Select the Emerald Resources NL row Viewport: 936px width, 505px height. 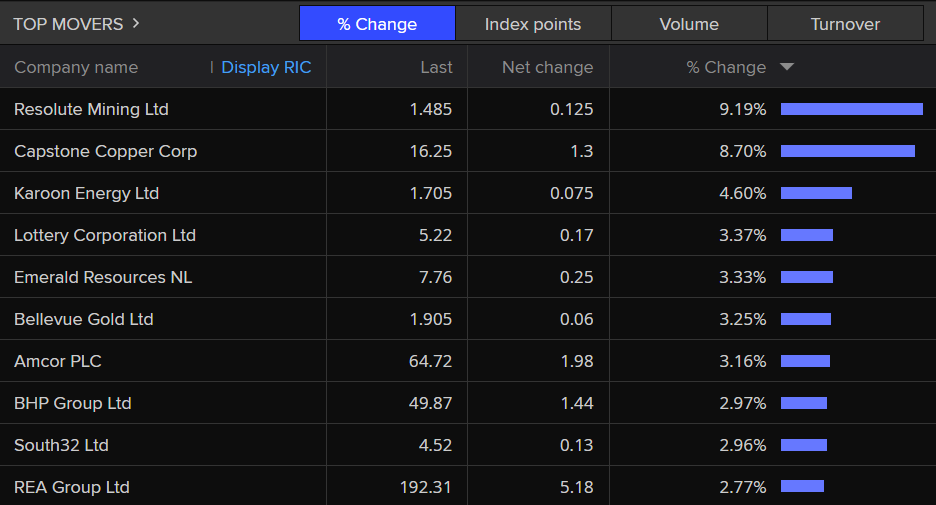(x=103, y=277)
